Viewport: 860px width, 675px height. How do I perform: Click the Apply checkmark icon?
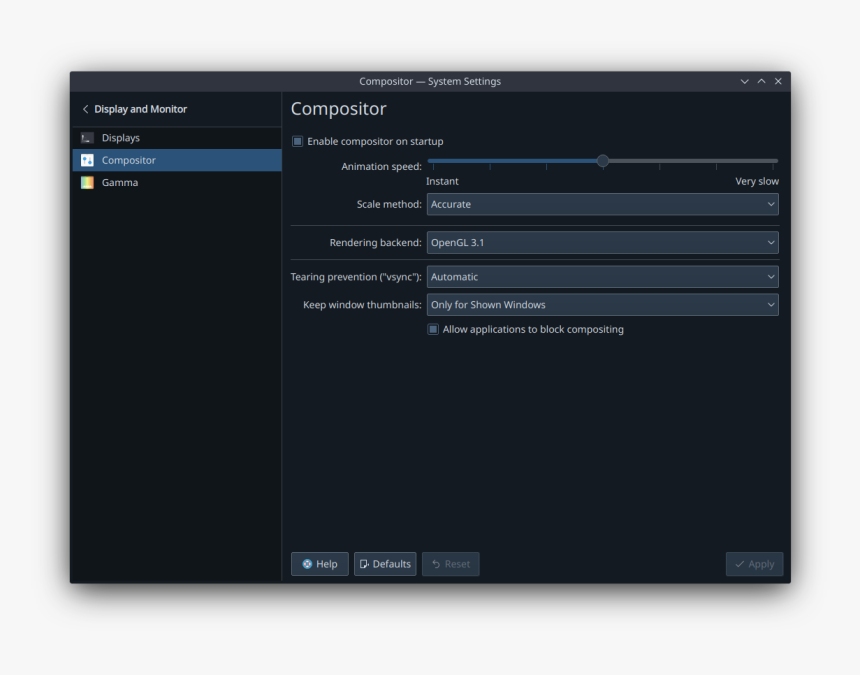click(x=739, y=564)
